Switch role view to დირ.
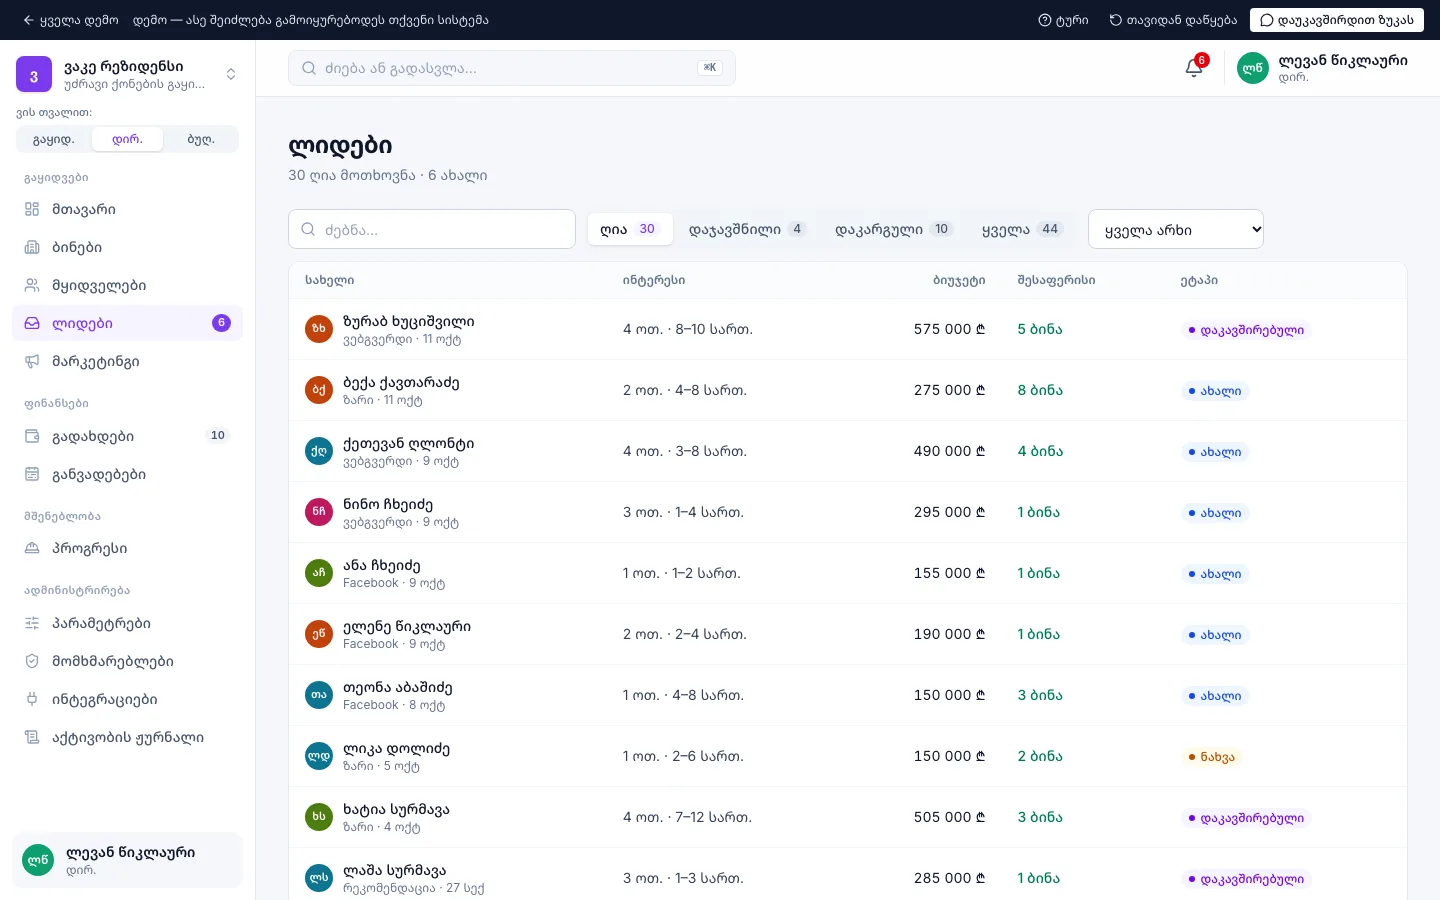Image resolution: width=1440 pixels, height=900 pixels. 127,139
